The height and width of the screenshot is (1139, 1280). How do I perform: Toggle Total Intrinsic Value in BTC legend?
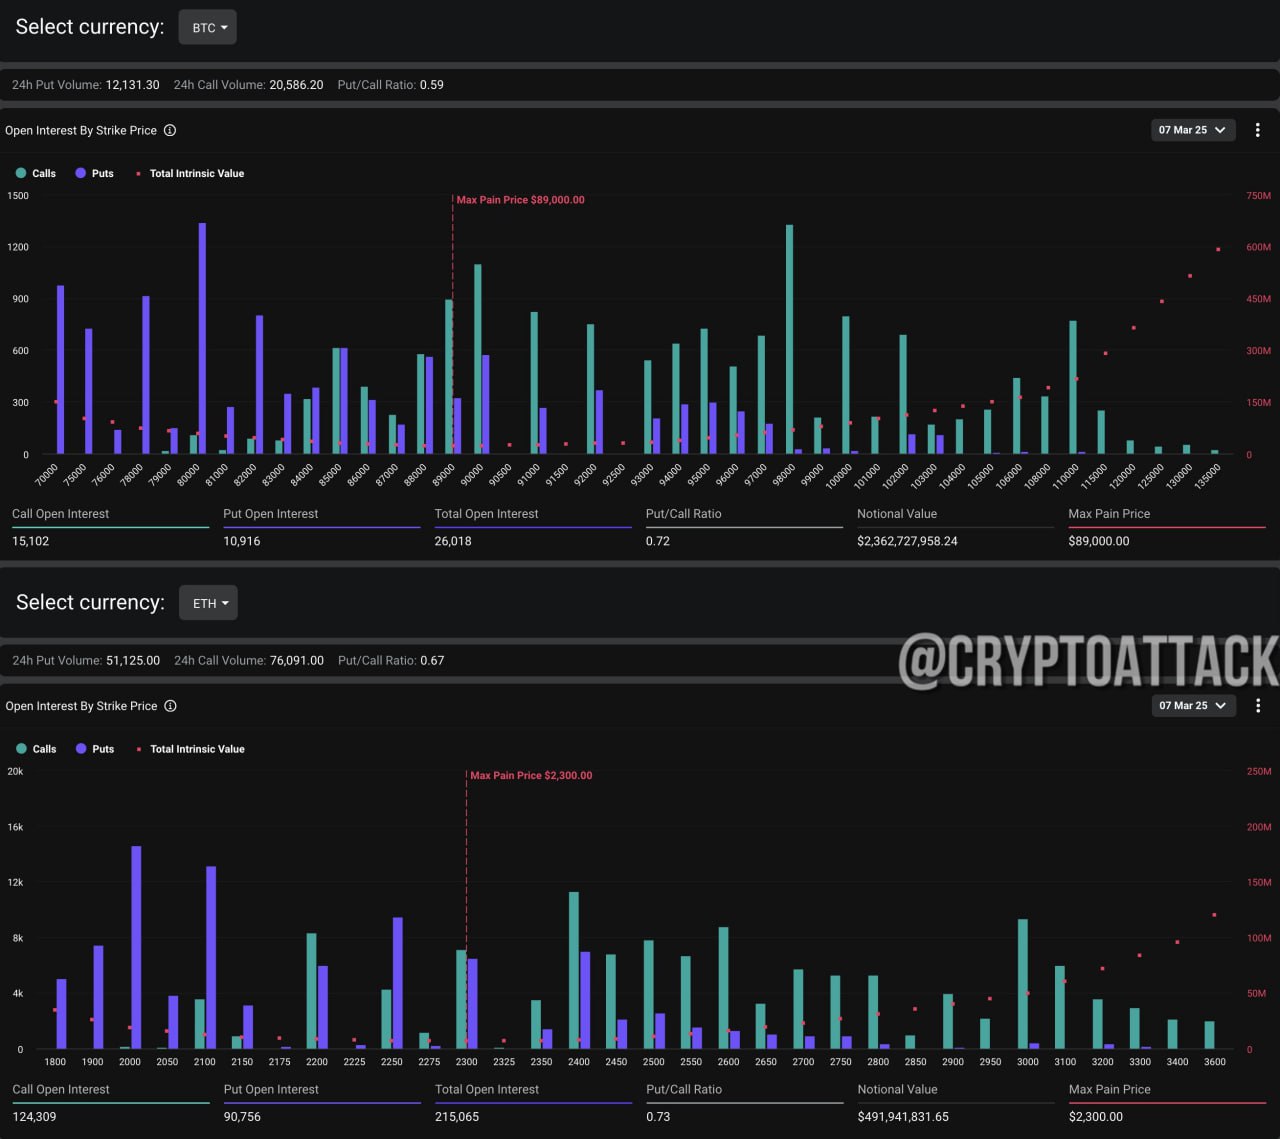click(190, 173)
